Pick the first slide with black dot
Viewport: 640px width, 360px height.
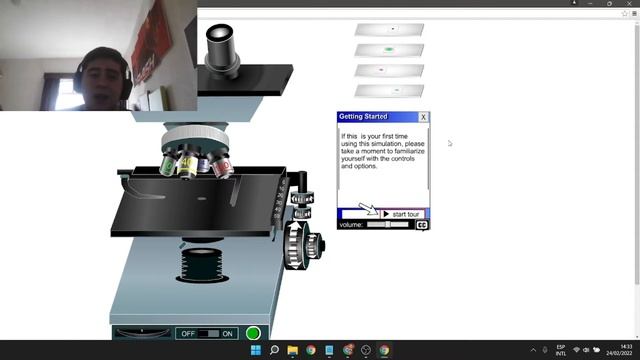389,29
